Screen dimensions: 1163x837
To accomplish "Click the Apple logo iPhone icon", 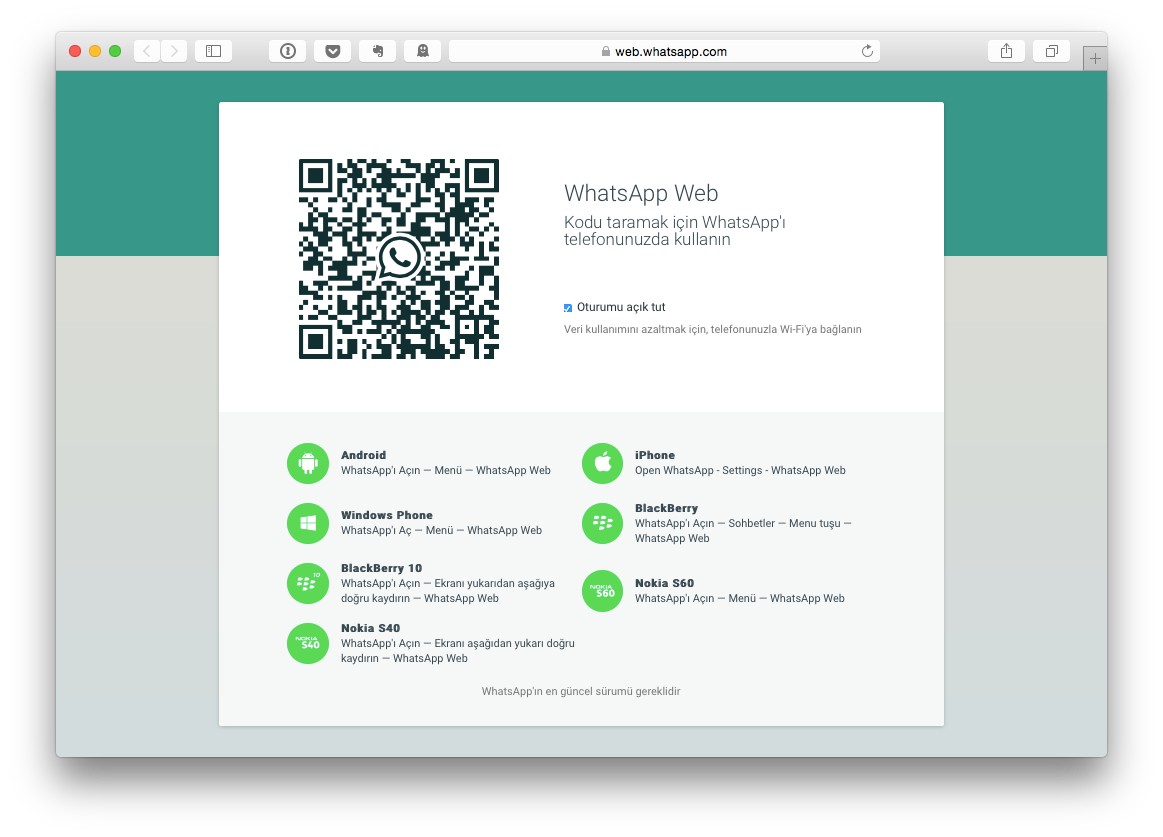I will point(602,463).
